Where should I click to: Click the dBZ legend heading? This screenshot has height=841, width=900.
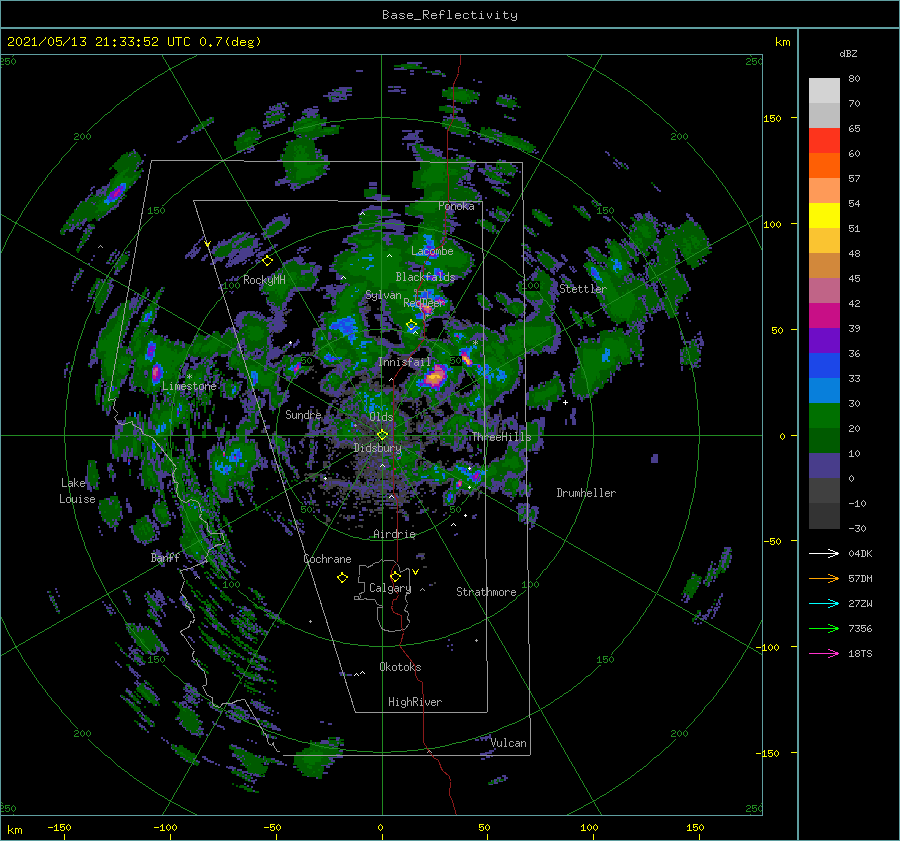[x=848, y=53]
